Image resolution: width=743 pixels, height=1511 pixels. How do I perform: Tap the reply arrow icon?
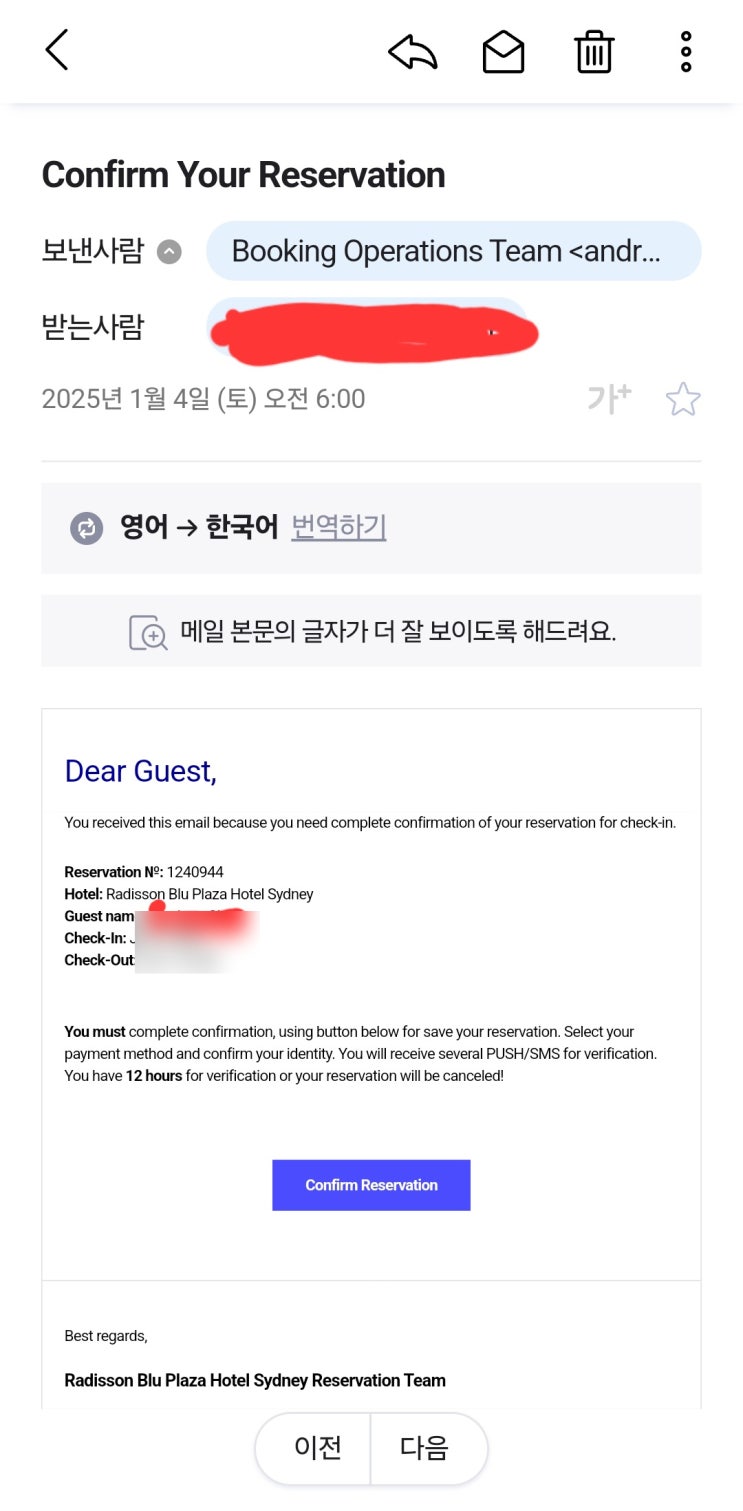[x=413, y=52]
